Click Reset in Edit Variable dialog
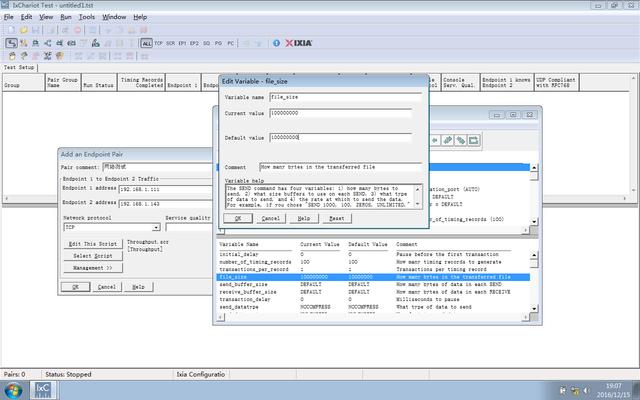Screen dimensions: 640x400 coord(336,217)
